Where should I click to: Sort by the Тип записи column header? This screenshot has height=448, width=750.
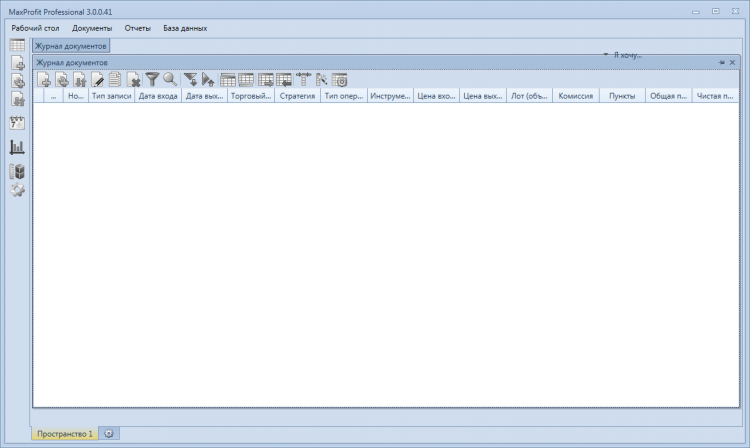pos(111,96)
